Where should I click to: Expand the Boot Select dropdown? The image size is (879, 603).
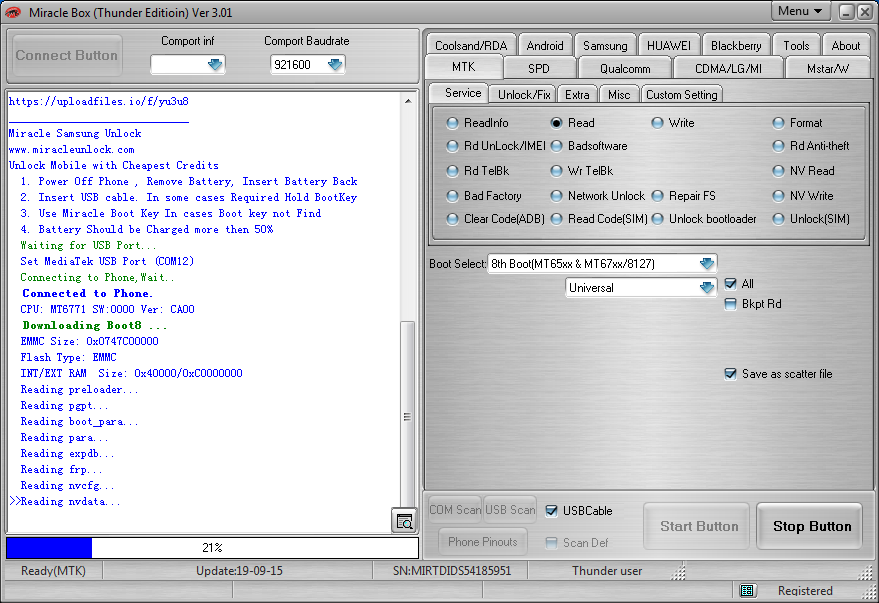coord(707,263)
